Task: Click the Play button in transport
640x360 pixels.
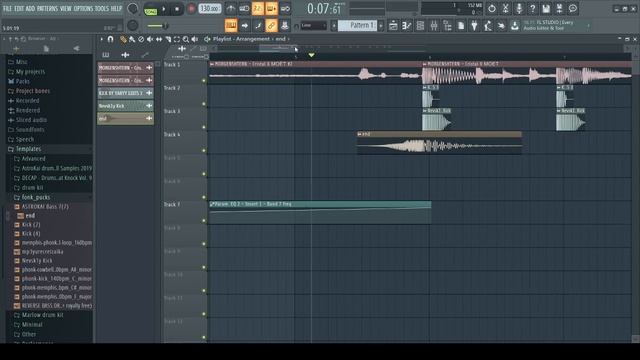Action: click(x=164, y=9)
